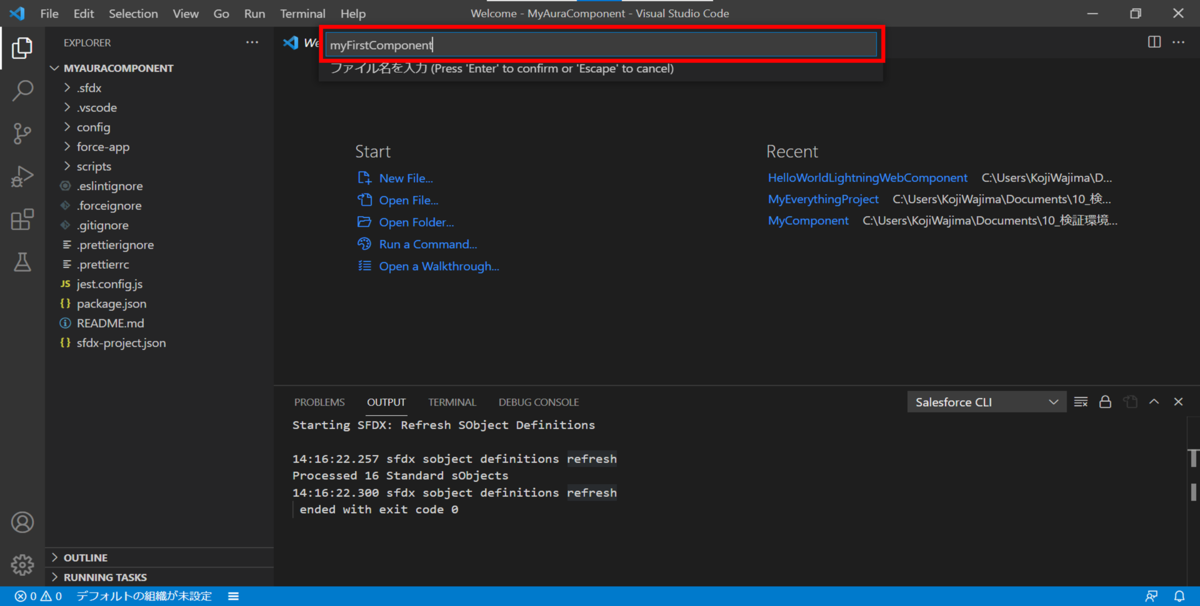
Task: Expand the RUNNING TASKS section
Action: tap(161, 577)
